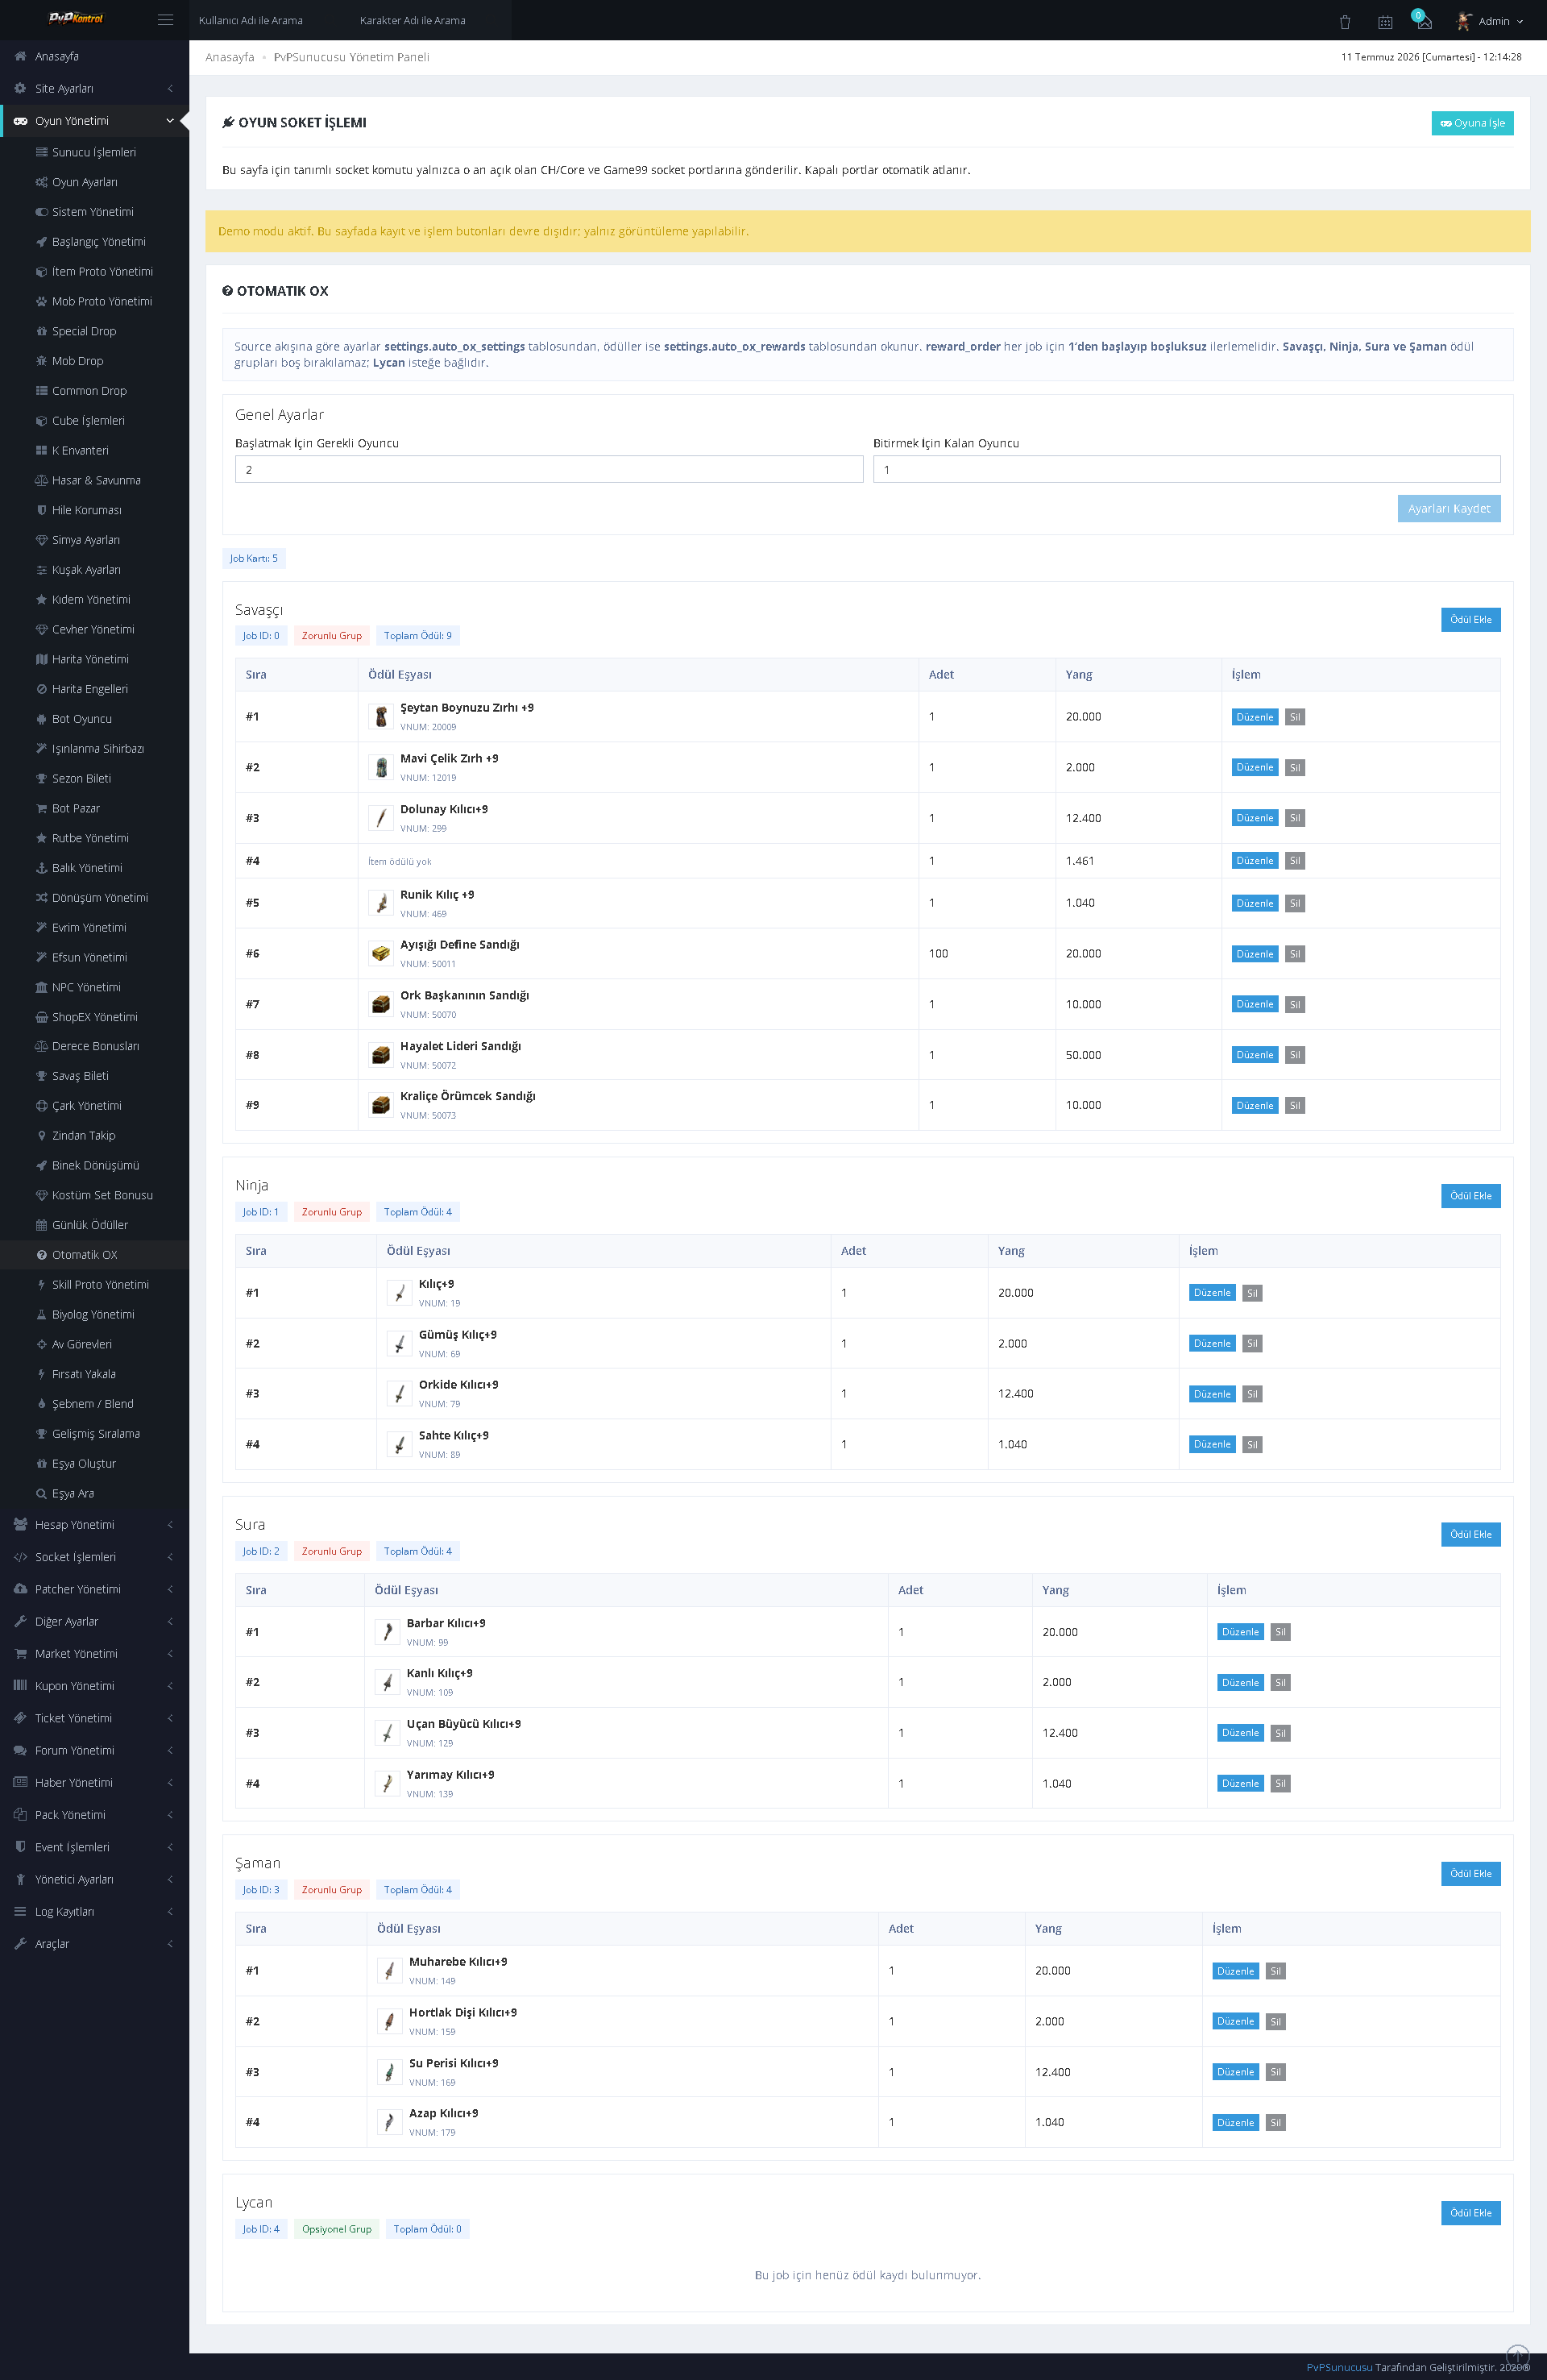Click the Barbar Kılıcı+9 sword icon
The width and height of the screenshot is (1547, 2380).
[387, 1632]
